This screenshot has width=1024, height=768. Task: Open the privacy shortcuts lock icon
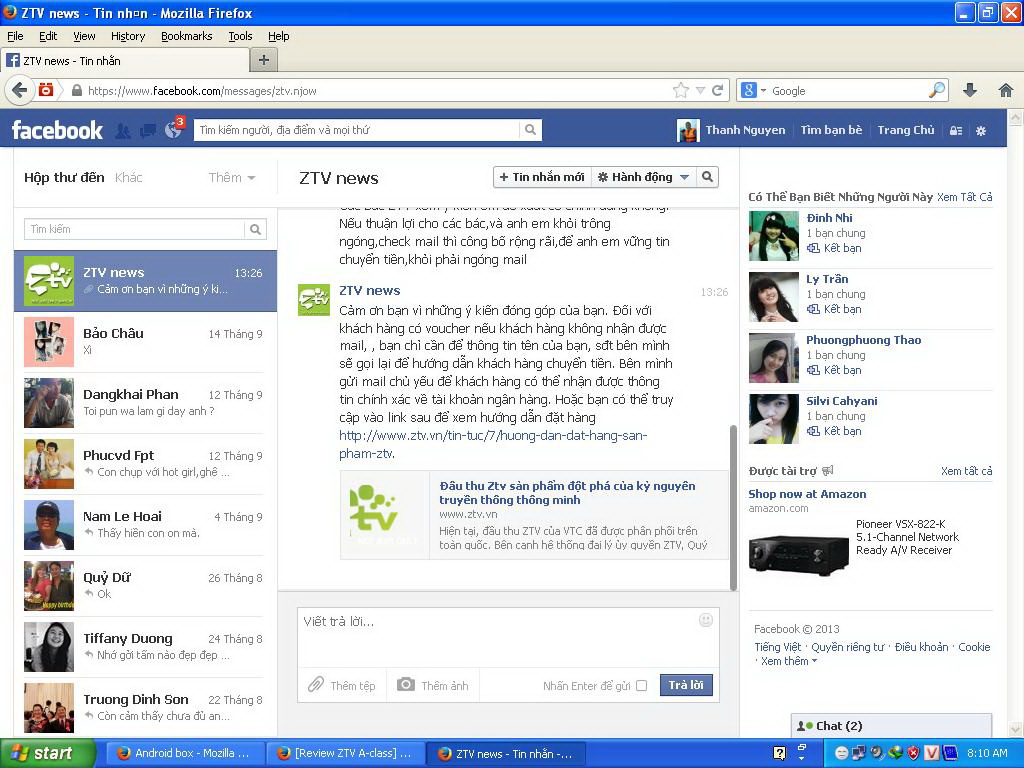[955, 131]
